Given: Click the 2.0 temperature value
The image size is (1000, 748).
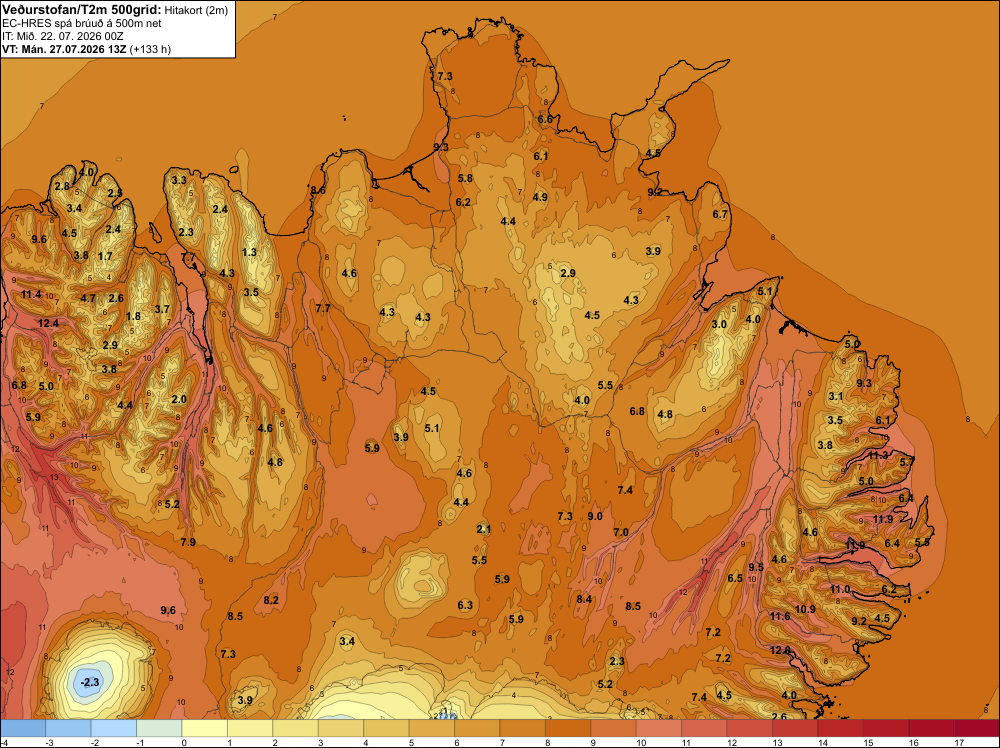Looking at the screenshot, I should point(179,400).
